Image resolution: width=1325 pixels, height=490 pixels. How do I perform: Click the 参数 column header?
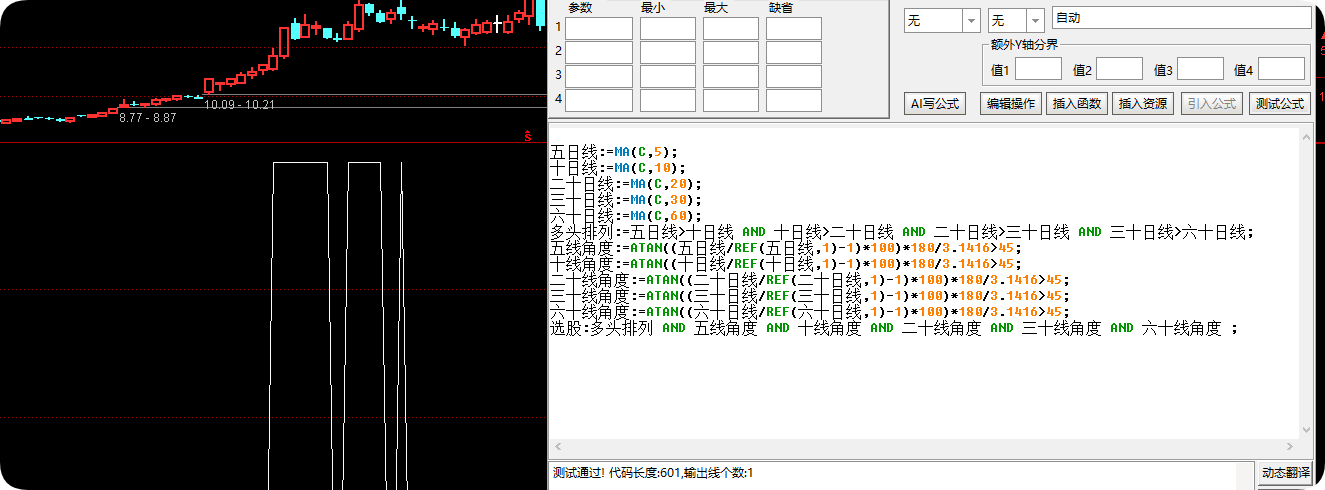[580, 8]
